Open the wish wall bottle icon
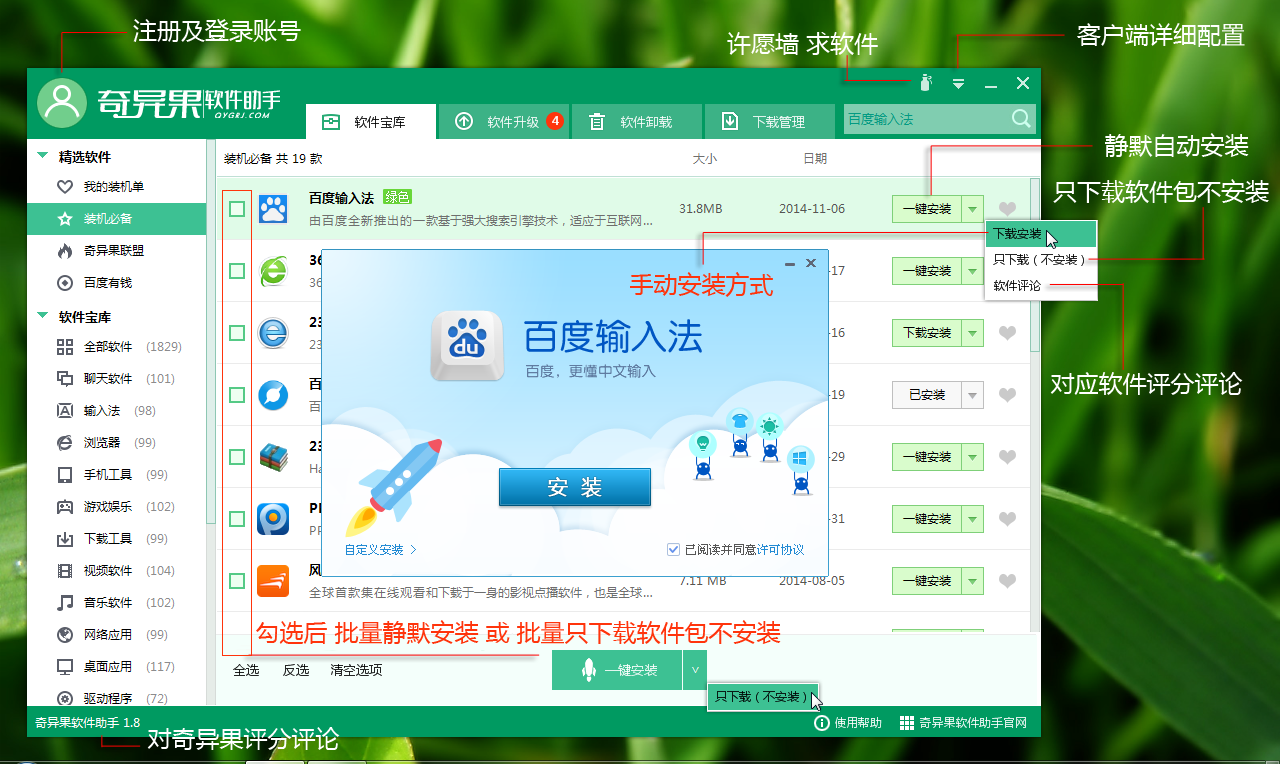This screenshot has width=1280, height=764. [x=925, y=83]
